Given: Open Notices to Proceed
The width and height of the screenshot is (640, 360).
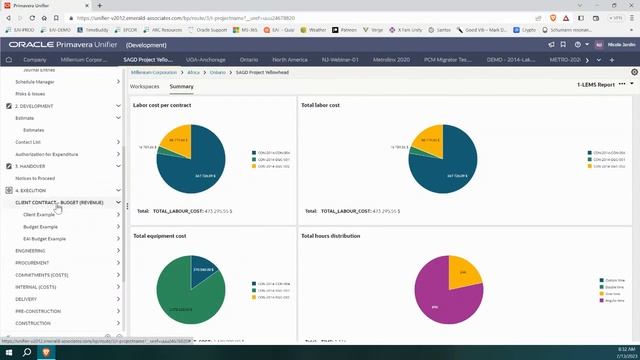Looking at the screenshot, I should click(x=35, y=178).
